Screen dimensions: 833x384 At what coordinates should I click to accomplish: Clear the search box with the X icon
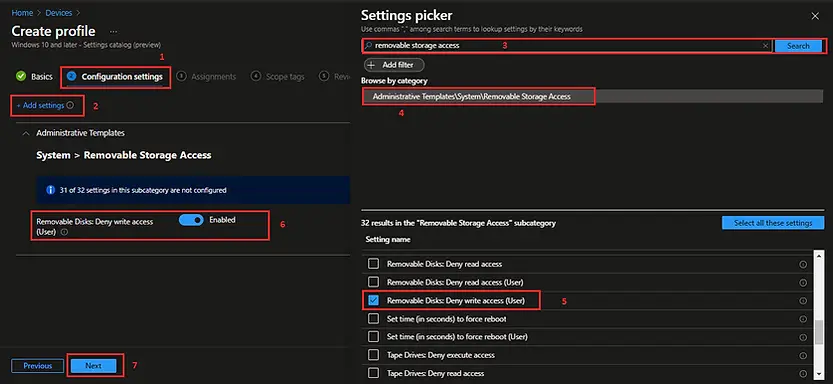click(x=765, y=46)
